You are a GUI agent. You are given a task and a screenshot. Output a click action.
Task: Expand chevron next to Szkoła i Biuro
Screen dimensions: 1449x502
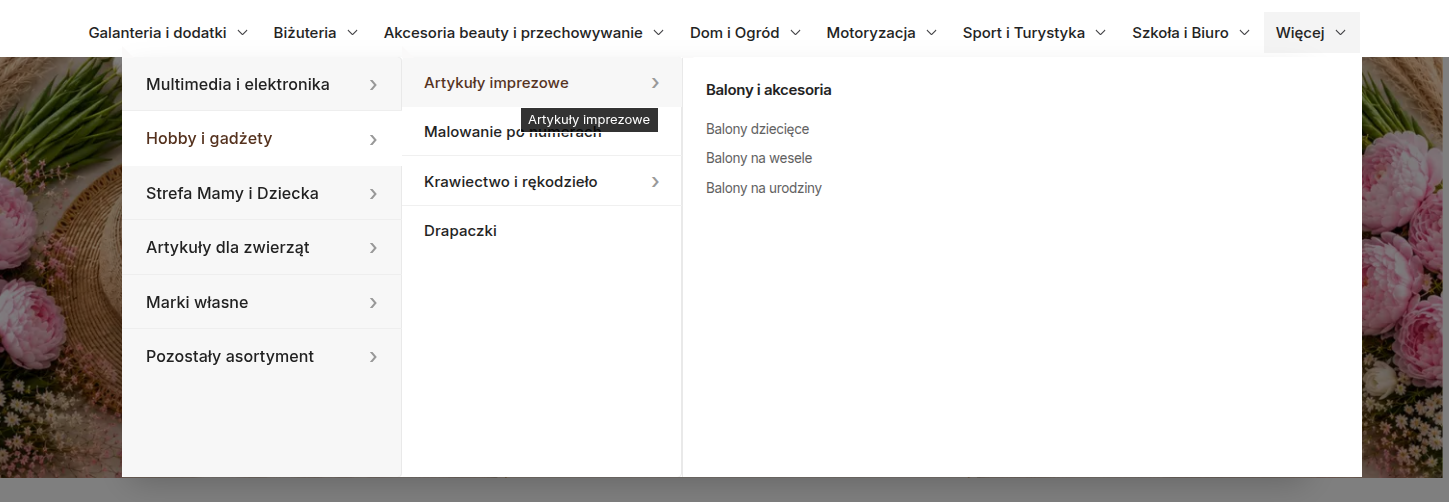coord(1244,33)
